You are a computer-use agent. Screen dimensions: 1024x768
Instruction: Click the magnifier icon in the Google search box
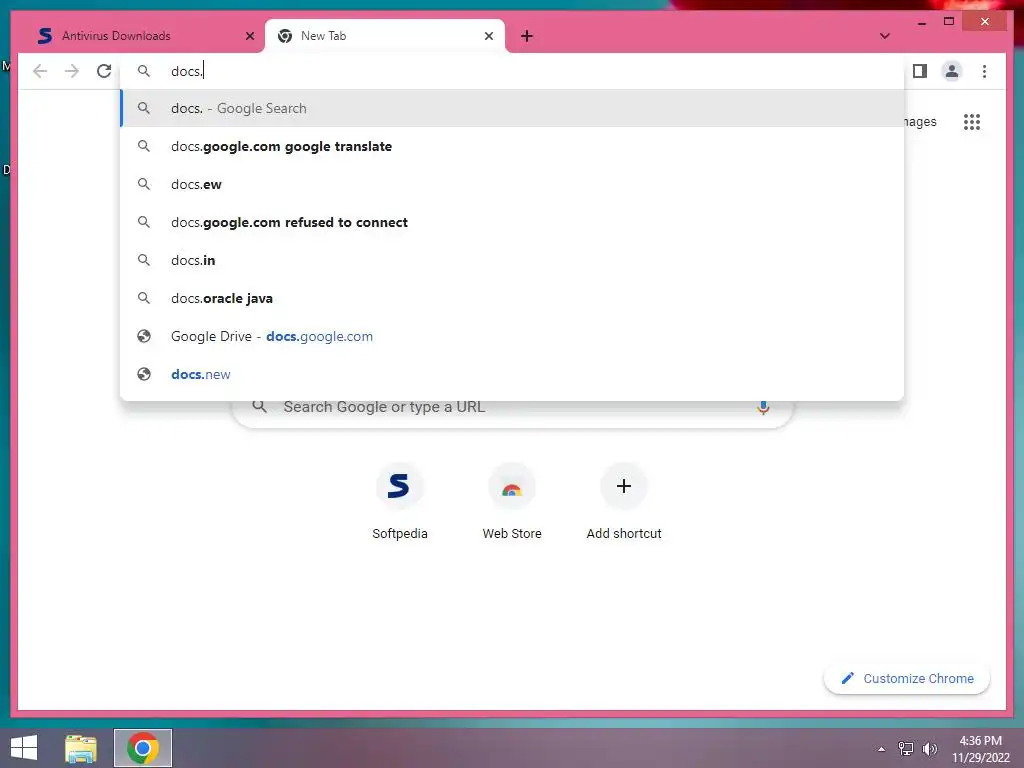click(x=260, y=407)
